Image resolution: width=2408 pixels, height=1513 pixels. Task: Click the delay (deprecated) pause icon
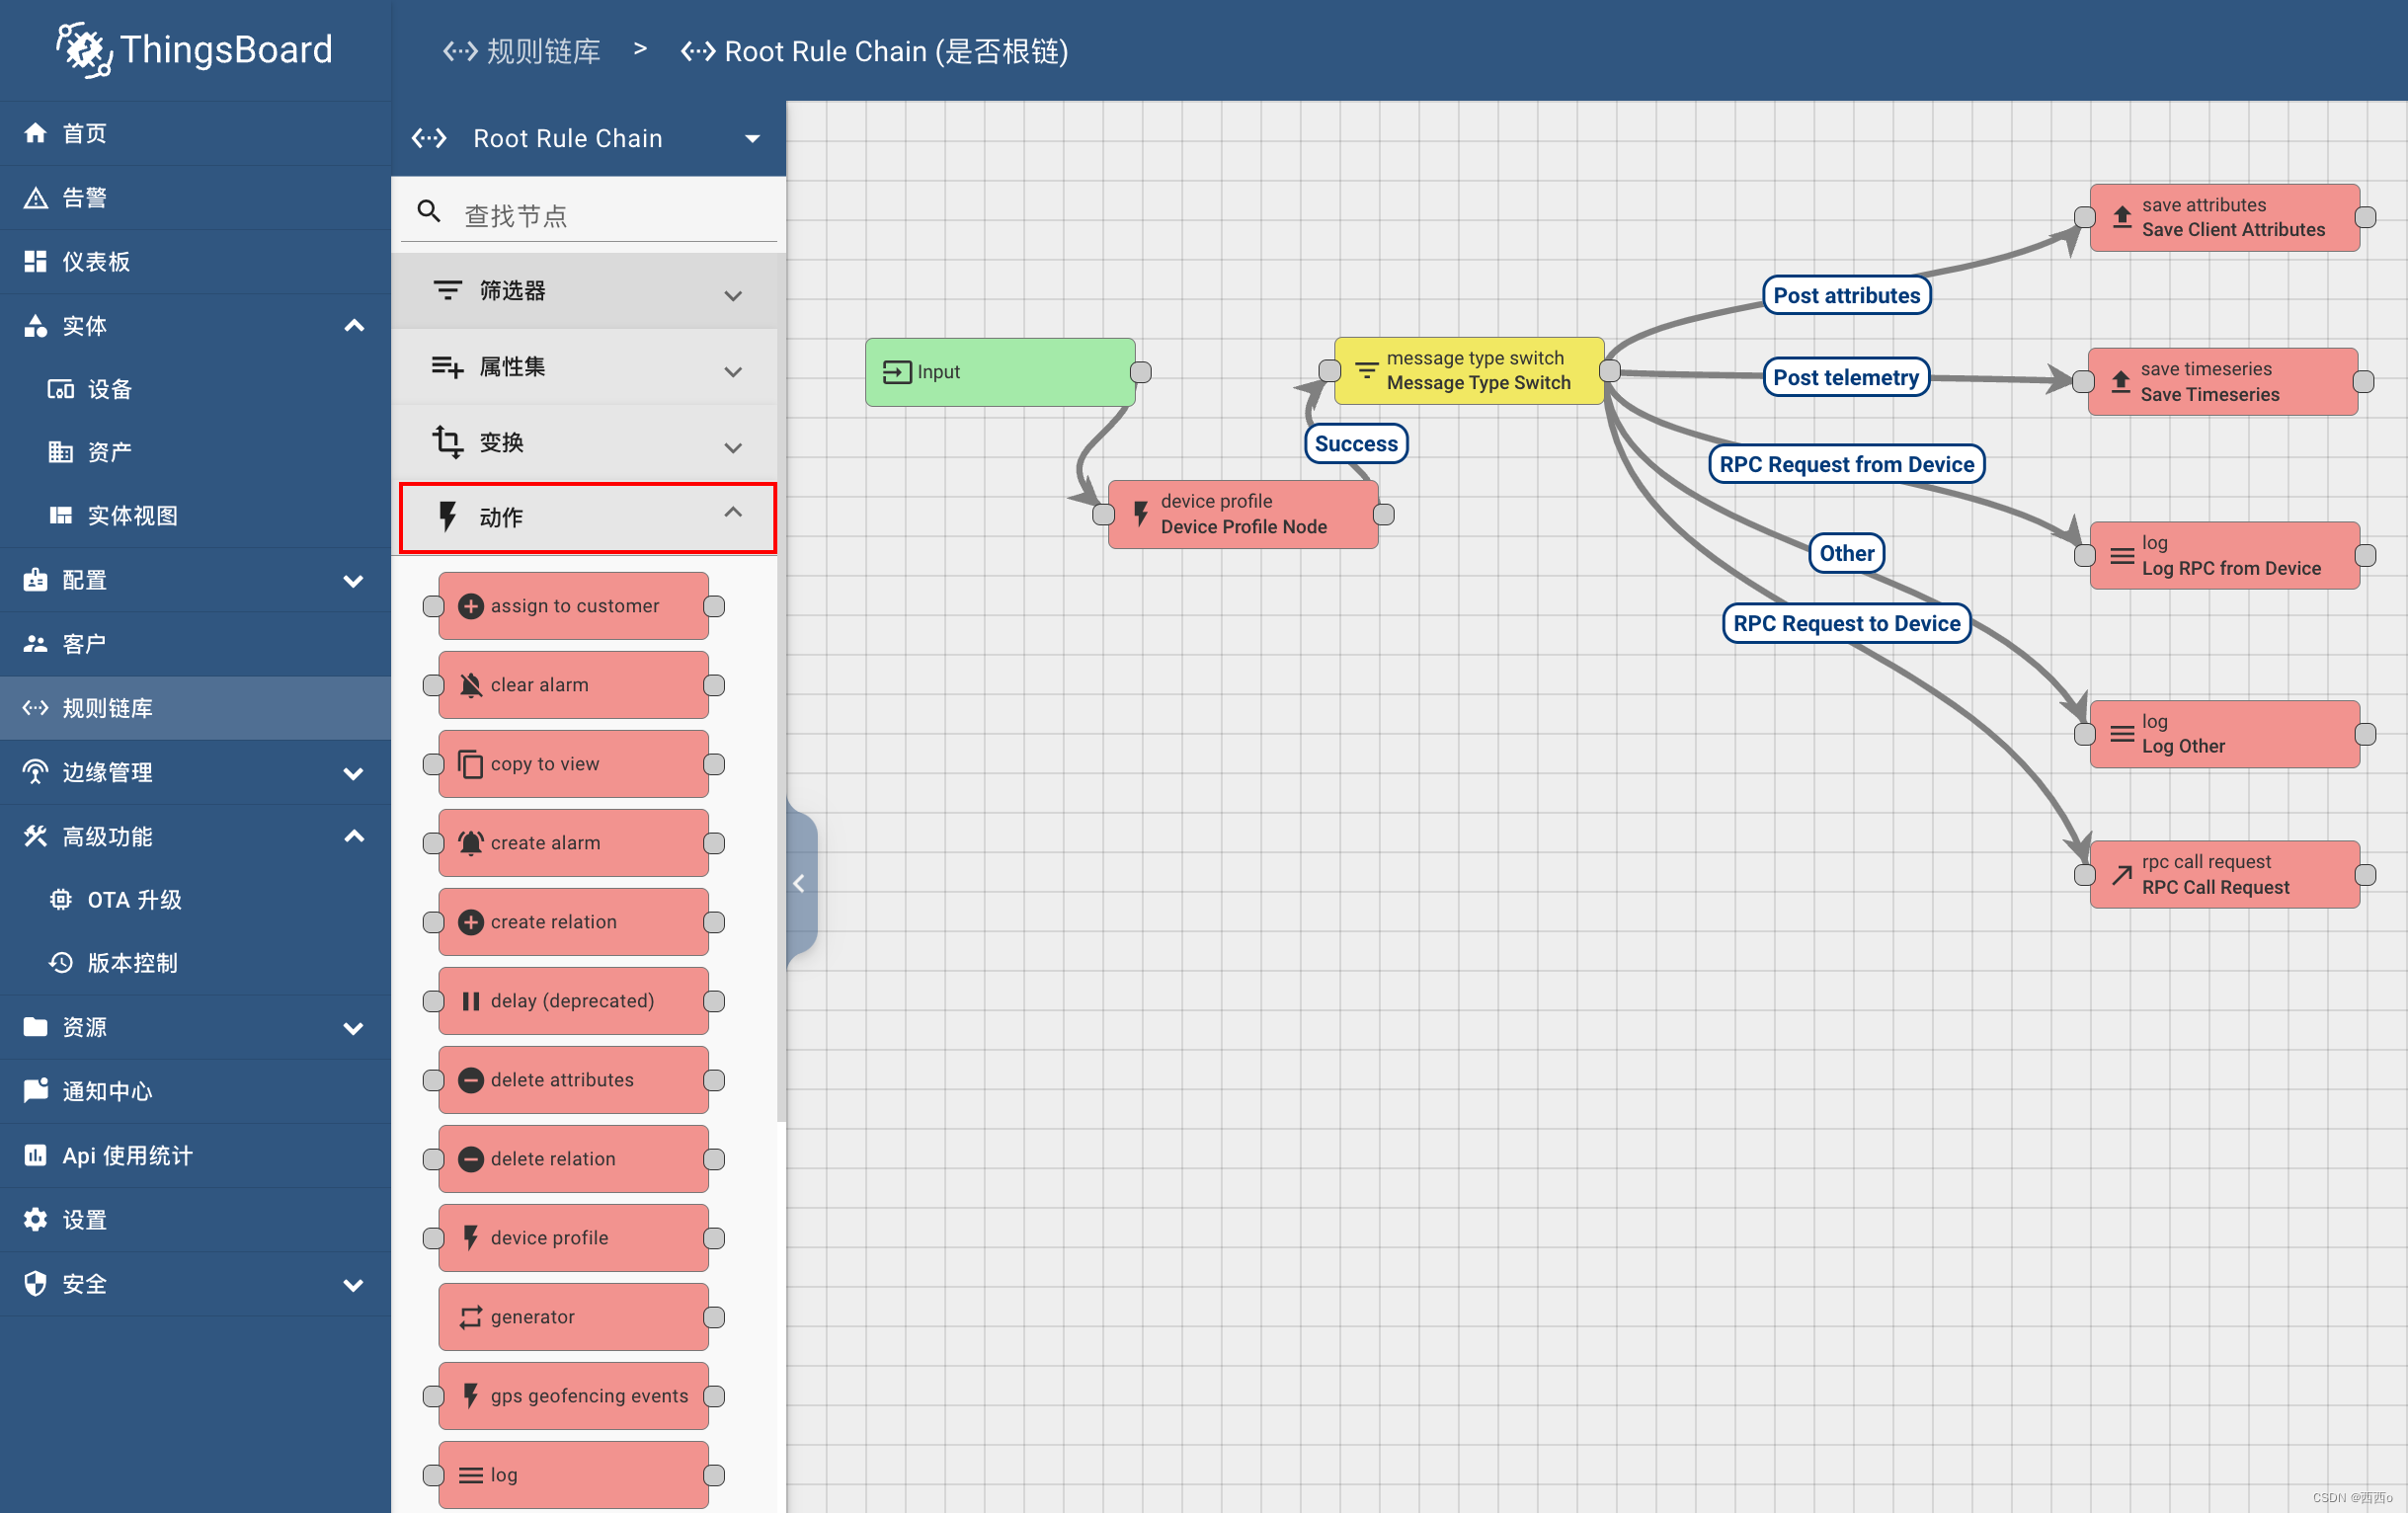point(470,1001)
